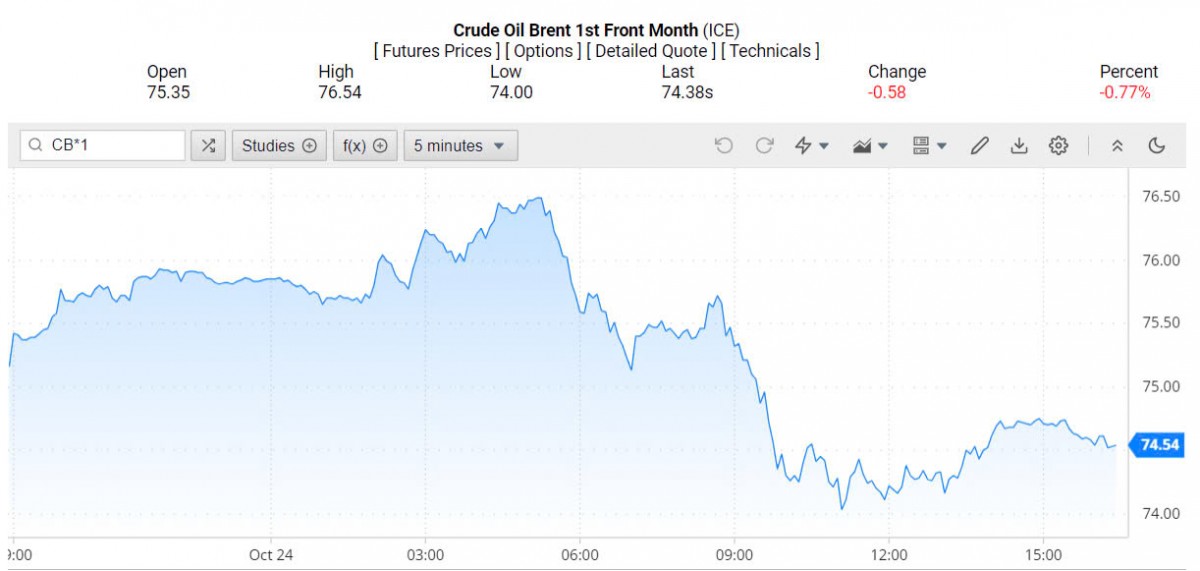
Task: Open chart settings gear
Action: point(1058,146)
